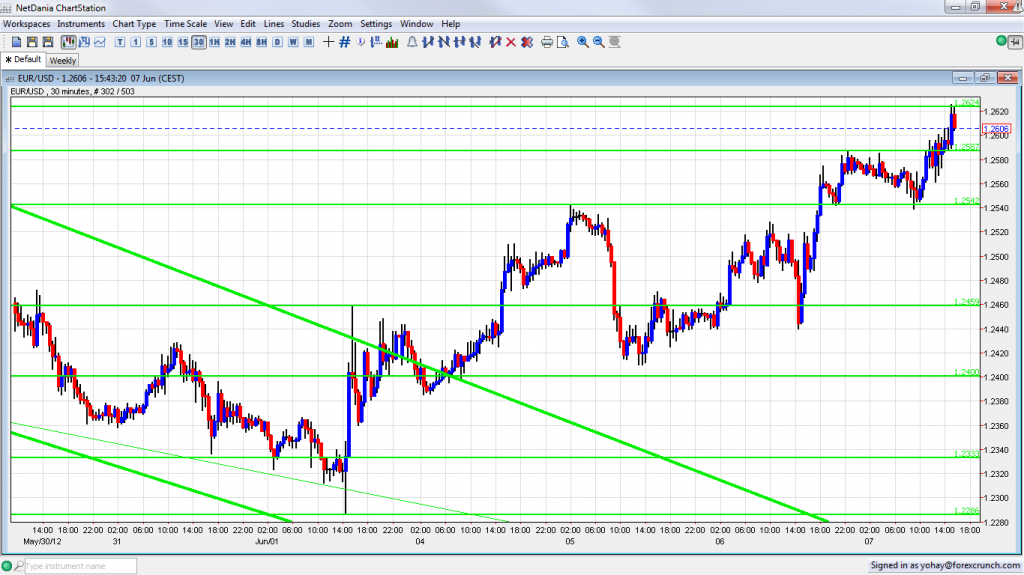This screenshot has height=575, width=1024.
Task: Switch to the Default workspace tab
Action: (x=24, y=59)
